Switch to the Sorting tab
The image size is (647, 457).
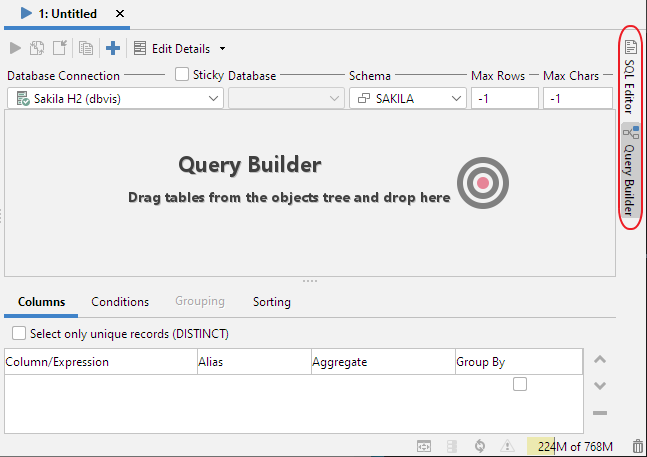pyautogui.click(x=271, y=301)
